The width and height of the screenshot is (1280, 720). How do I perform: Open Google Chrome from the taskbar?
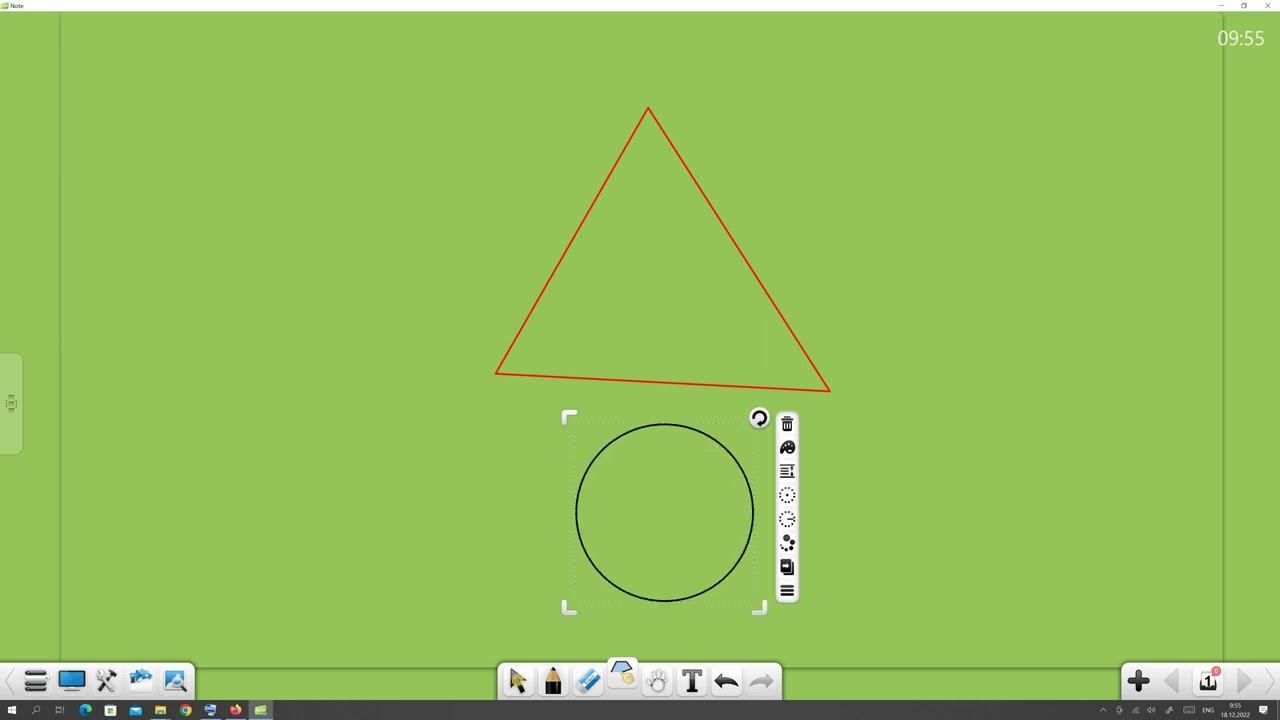click(x=185, y=710)
